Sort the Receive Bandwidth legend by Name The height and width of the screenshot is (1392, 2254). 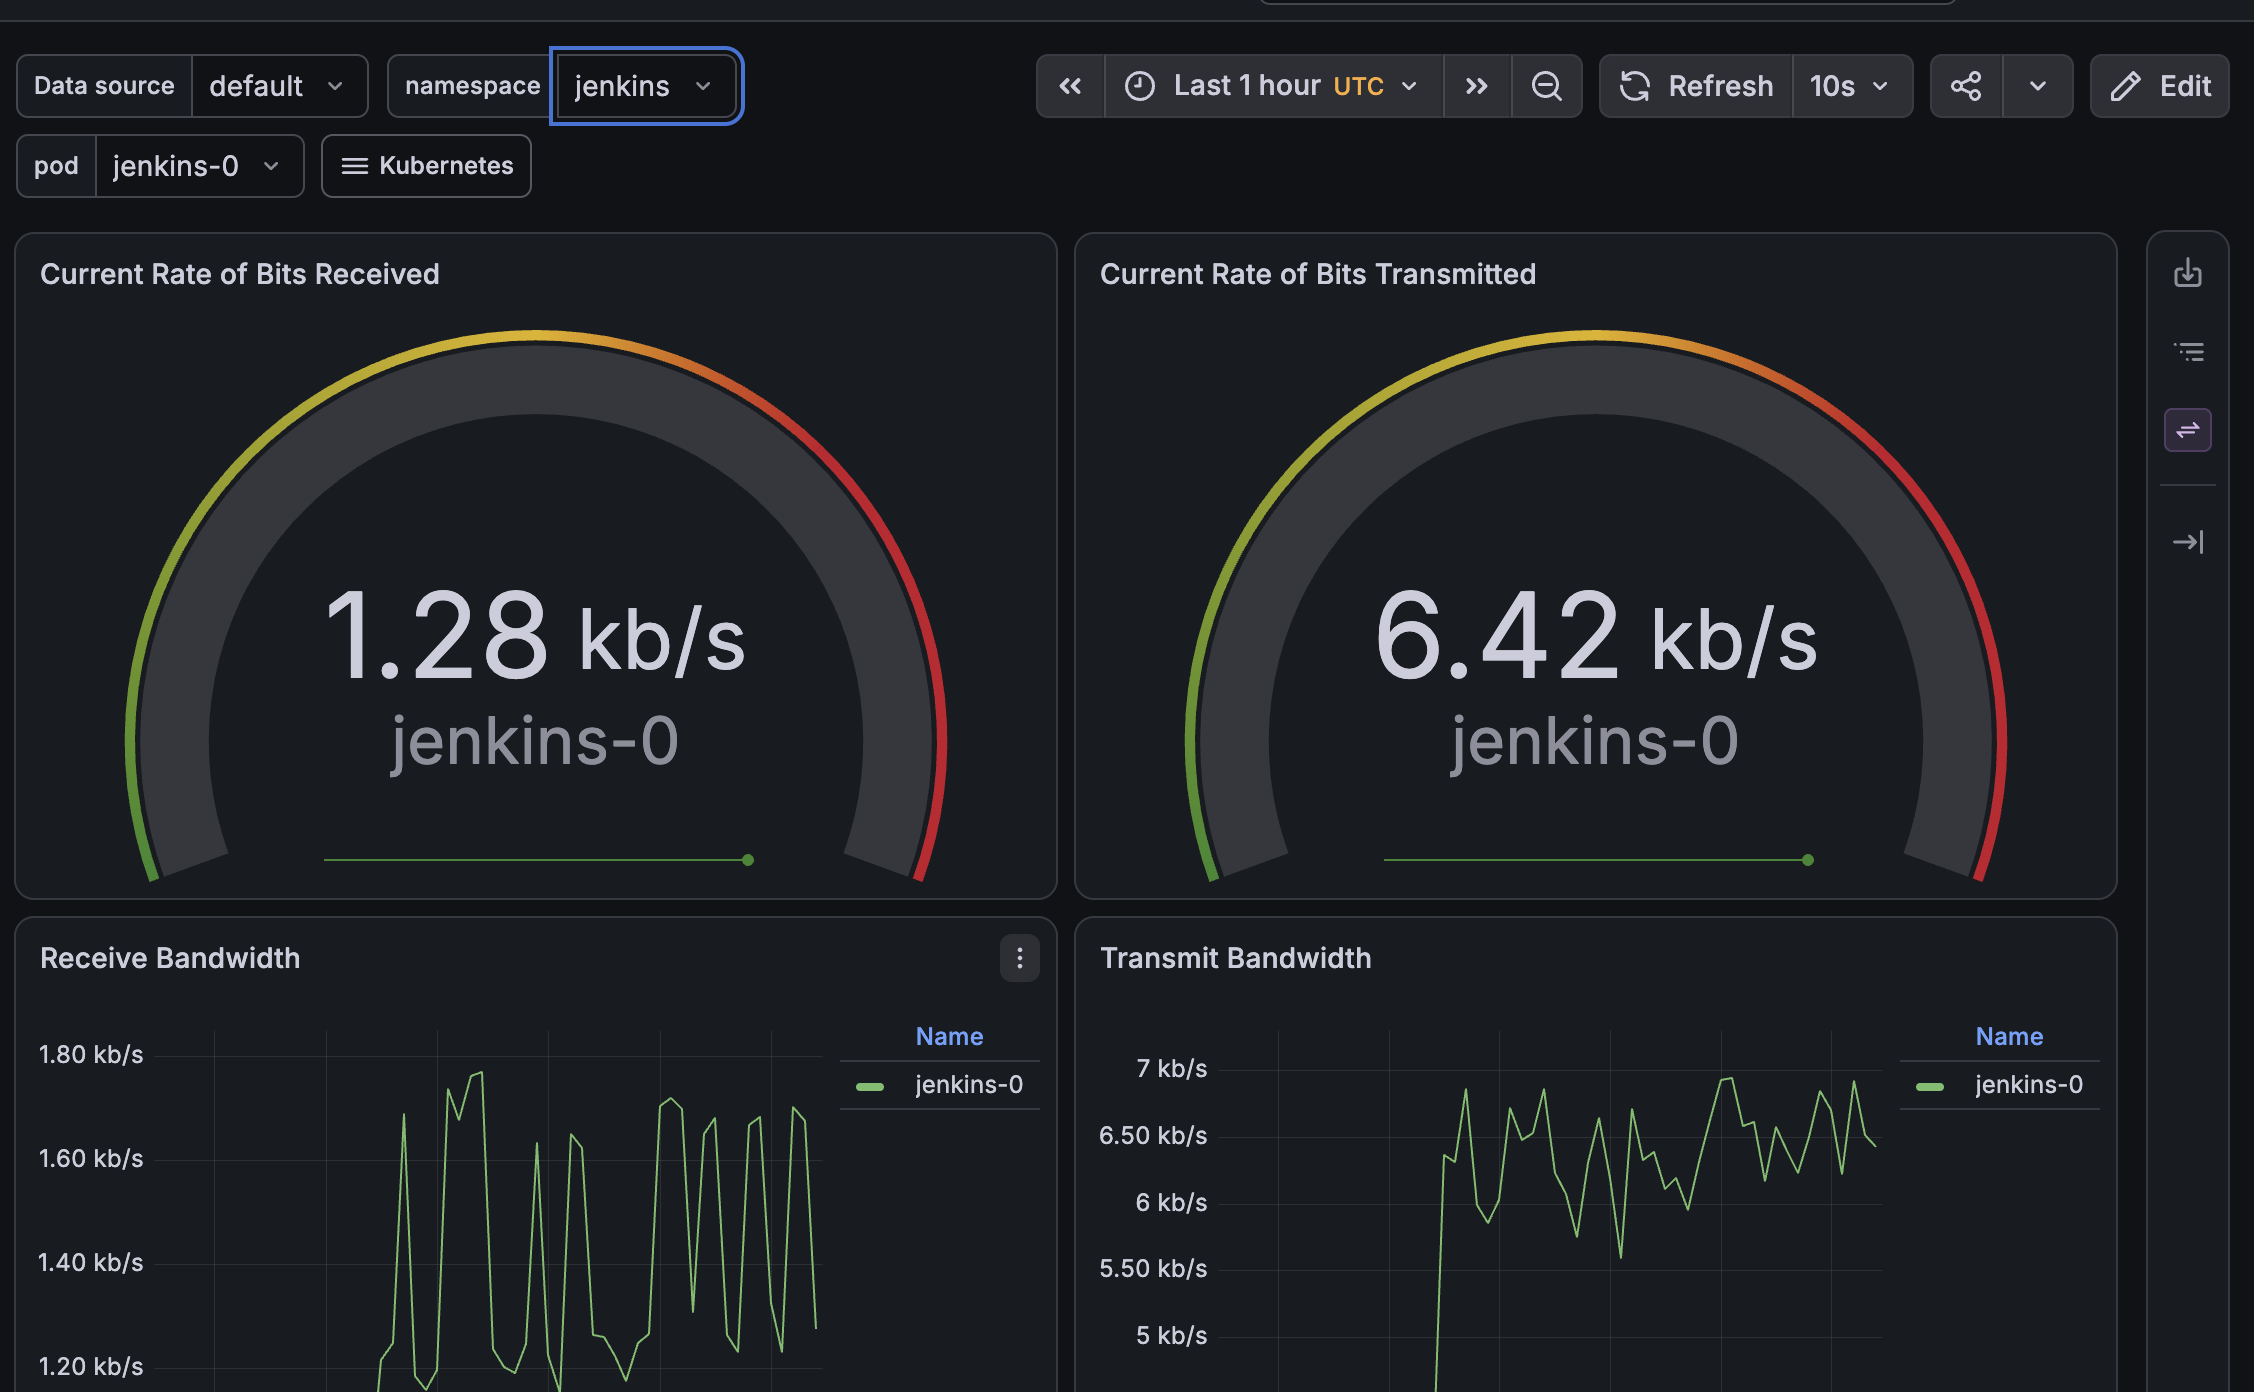point(949,1036)
